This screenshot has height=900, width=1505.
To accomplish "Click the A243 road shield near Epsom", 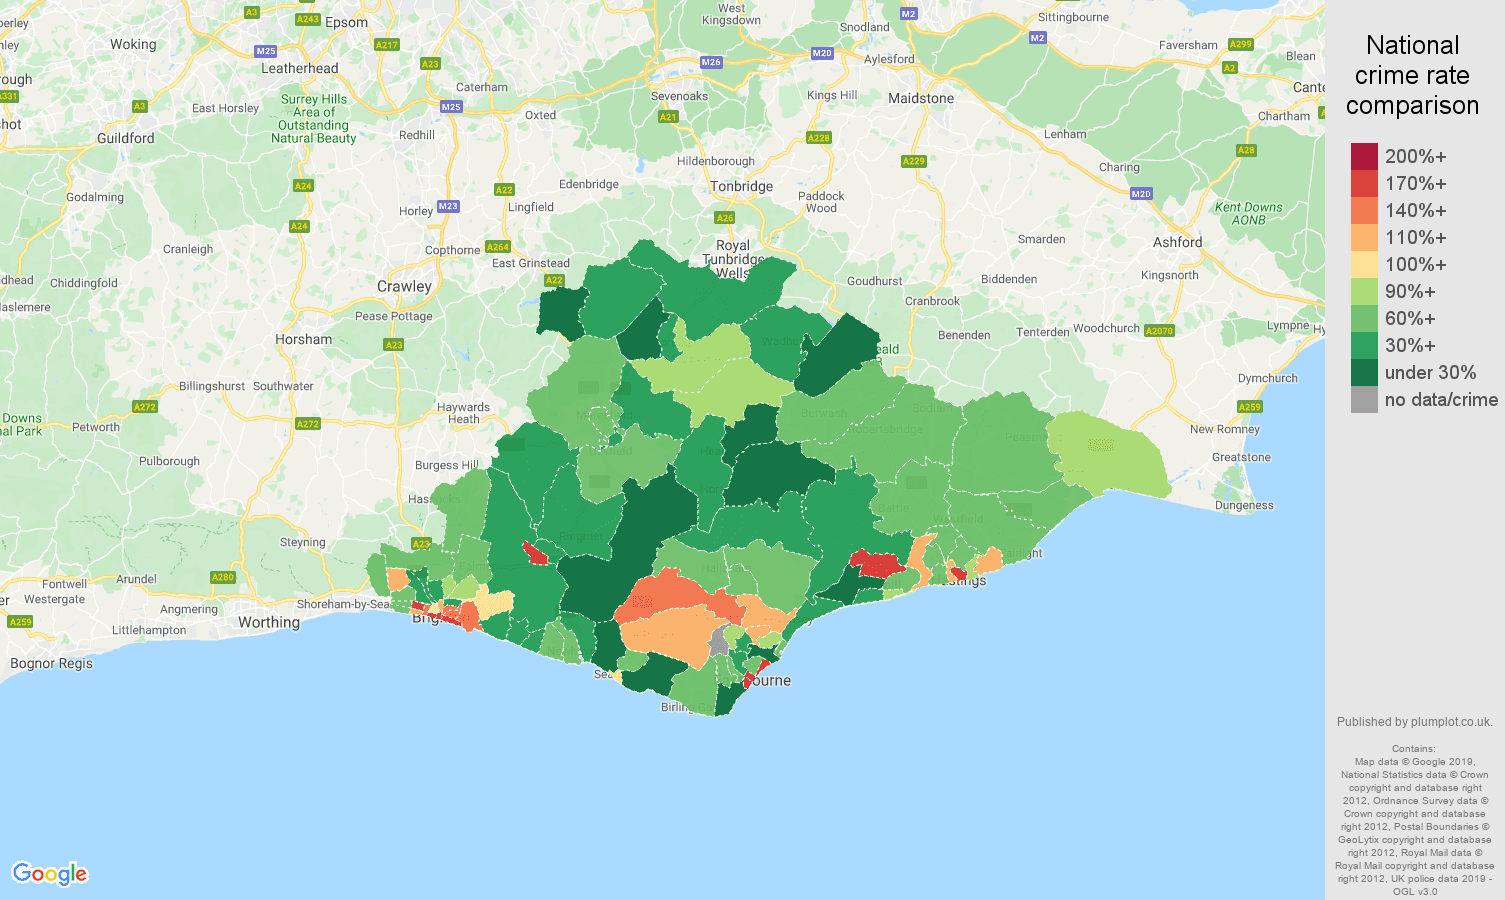I will (x=308, y=19).
